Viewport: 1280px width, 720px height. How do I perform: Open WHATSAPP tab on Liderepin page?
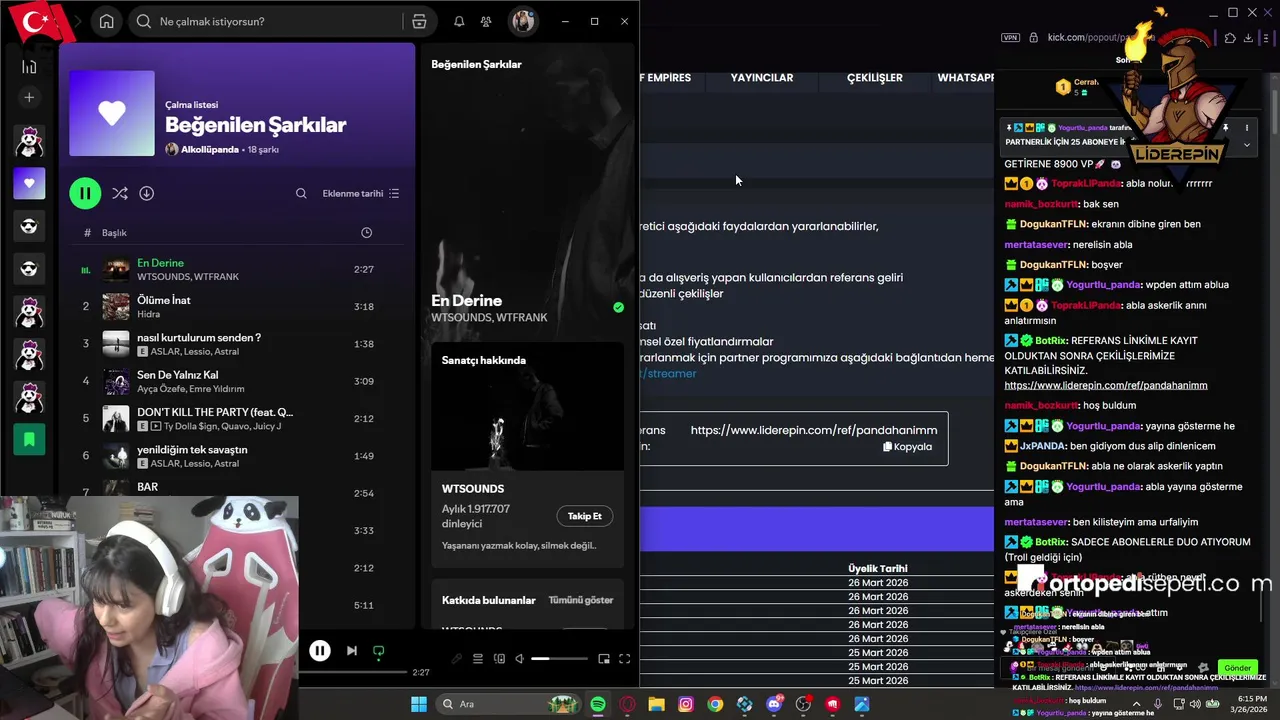pyautogui.click(x=965, y=78)
